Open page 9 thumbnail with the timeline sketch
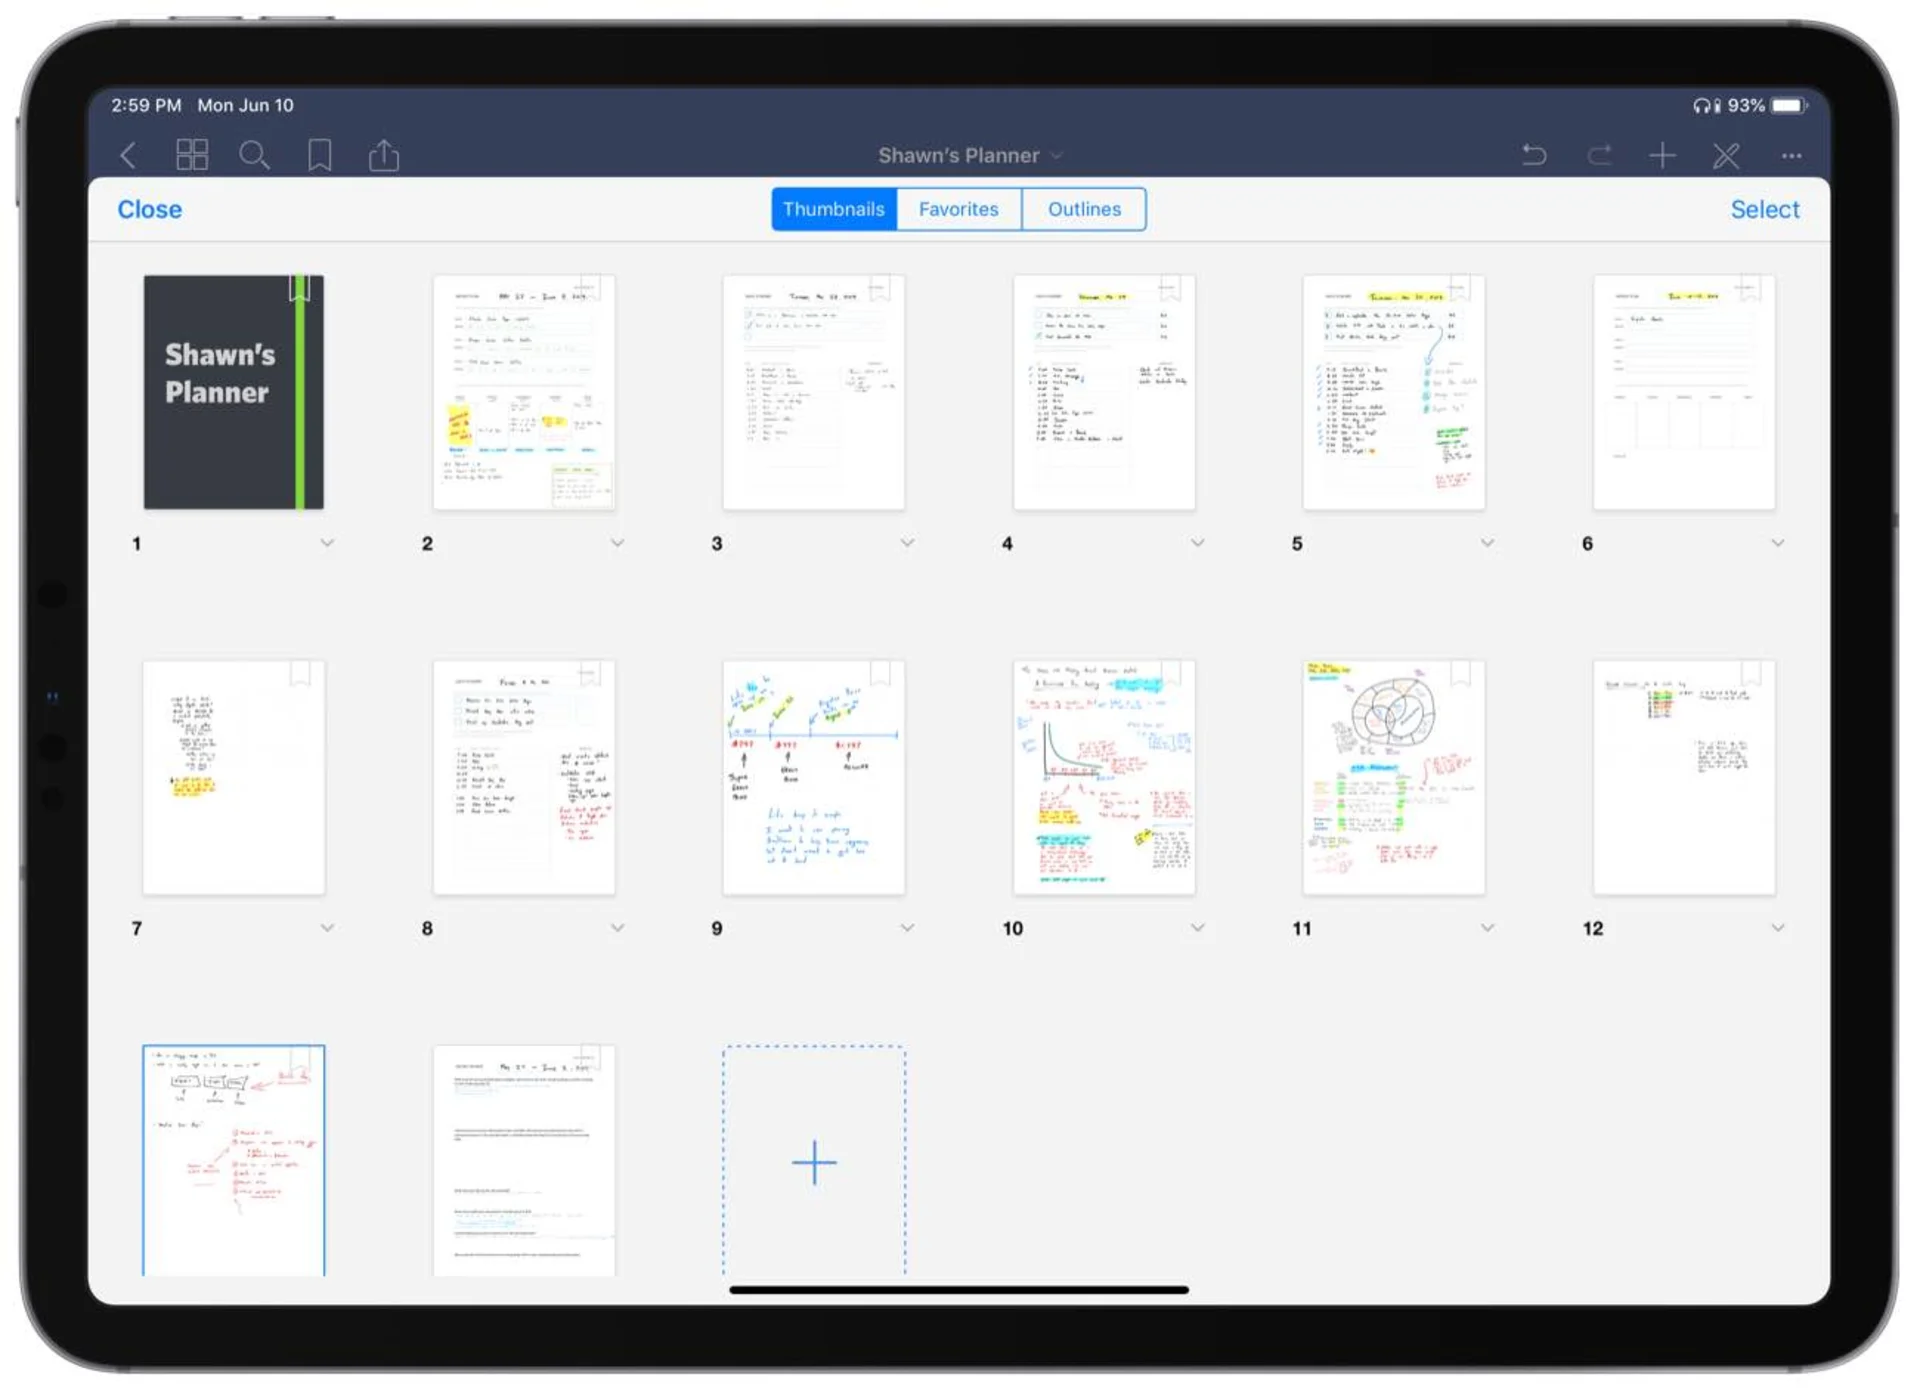This screenshot has width=1920, height=1393. 813,776
